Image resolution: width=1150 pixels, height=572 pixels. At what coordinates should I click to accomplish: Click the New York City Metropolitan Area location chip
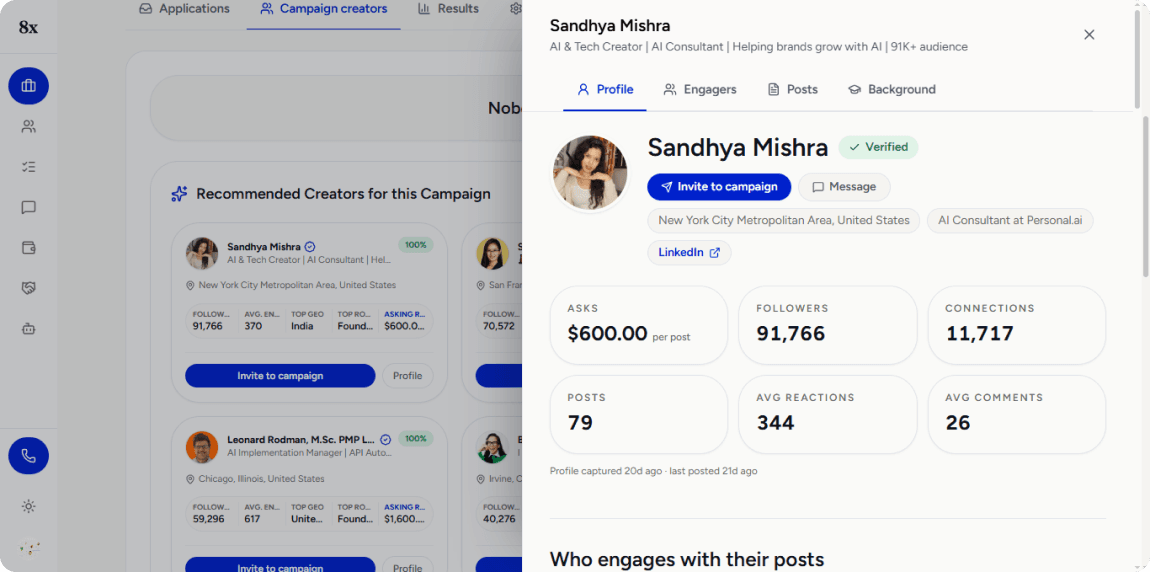783,220
